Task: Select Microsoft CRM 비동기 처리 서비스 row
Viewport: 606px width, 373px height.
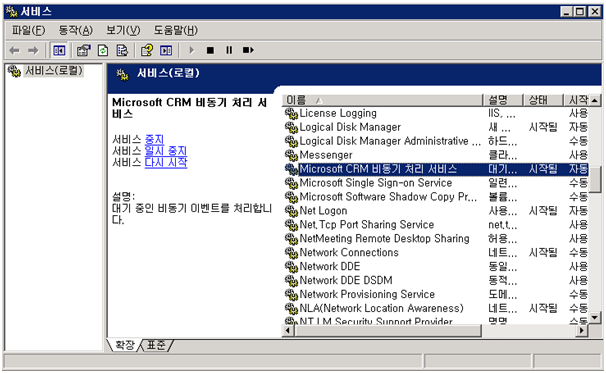Action: click(436, 169)
